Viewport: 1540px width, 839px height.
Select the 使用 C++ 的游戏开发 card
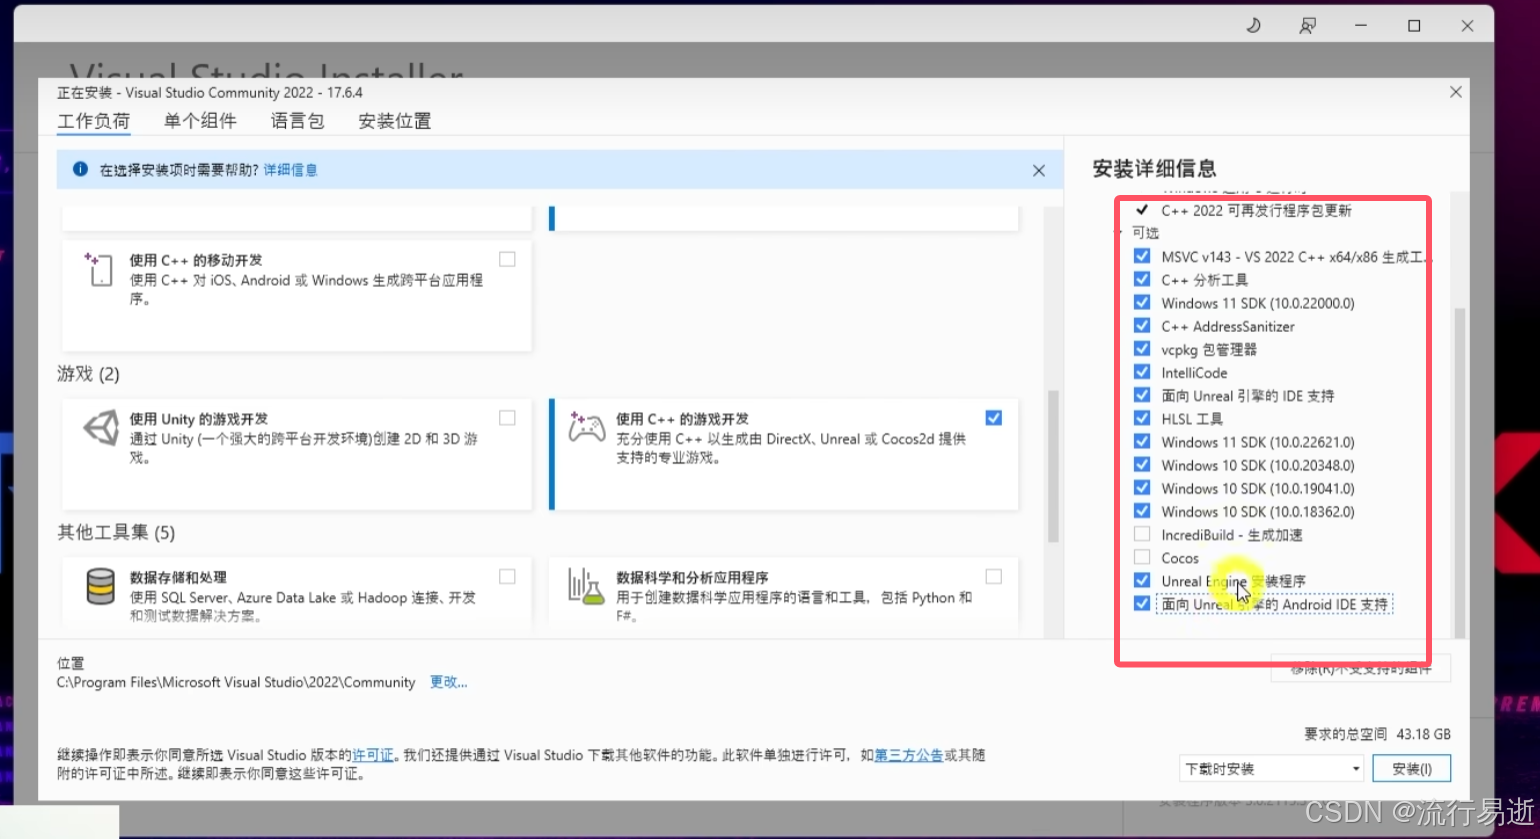(783, 453)
